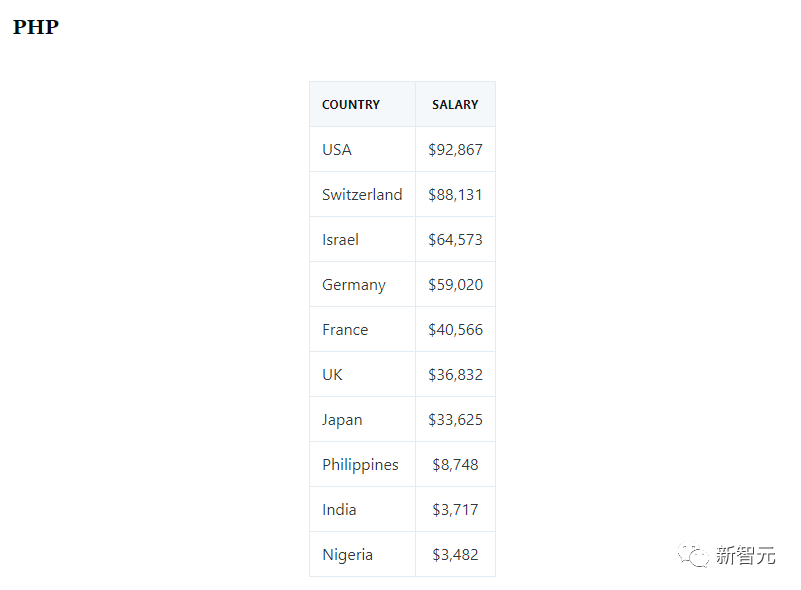Select the Philippines table cell
The height and width of the screenshot is (590, 801).
coord(360,465)
